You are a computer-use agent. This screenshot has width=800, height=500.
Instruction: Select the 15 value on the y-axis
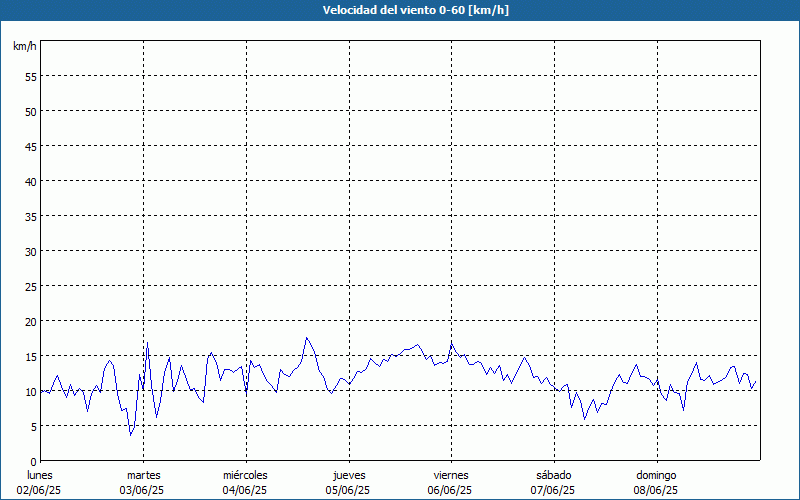coord(31,357)
